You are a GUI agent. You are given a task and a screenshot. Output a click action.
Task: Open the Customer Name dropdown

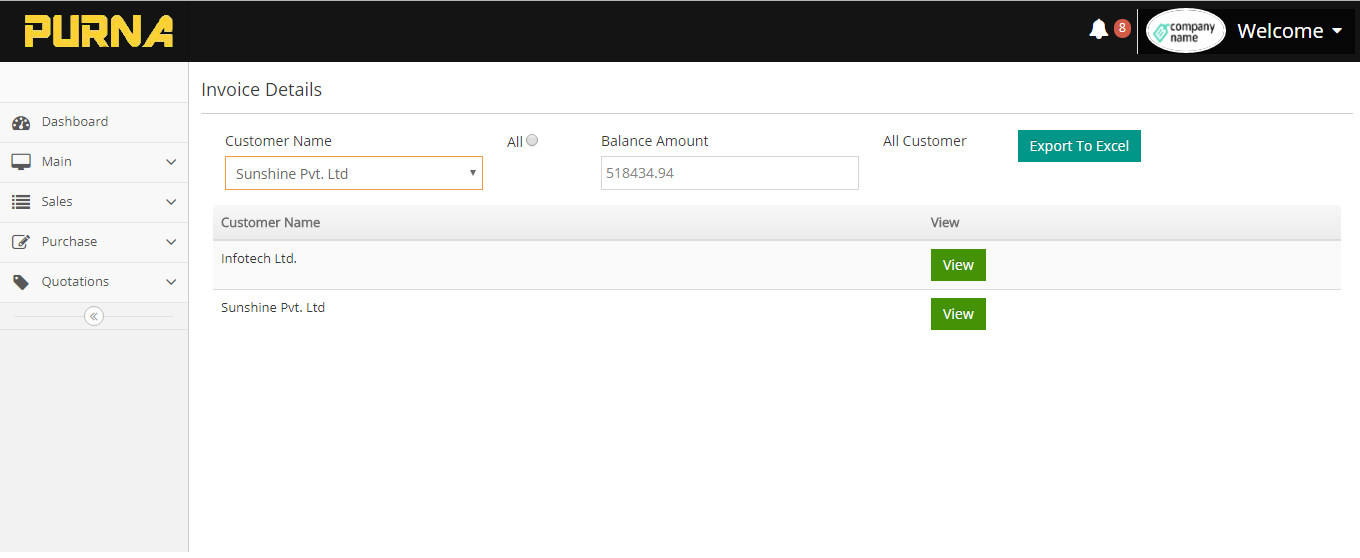pyautogui.click(x=354, y=173)
